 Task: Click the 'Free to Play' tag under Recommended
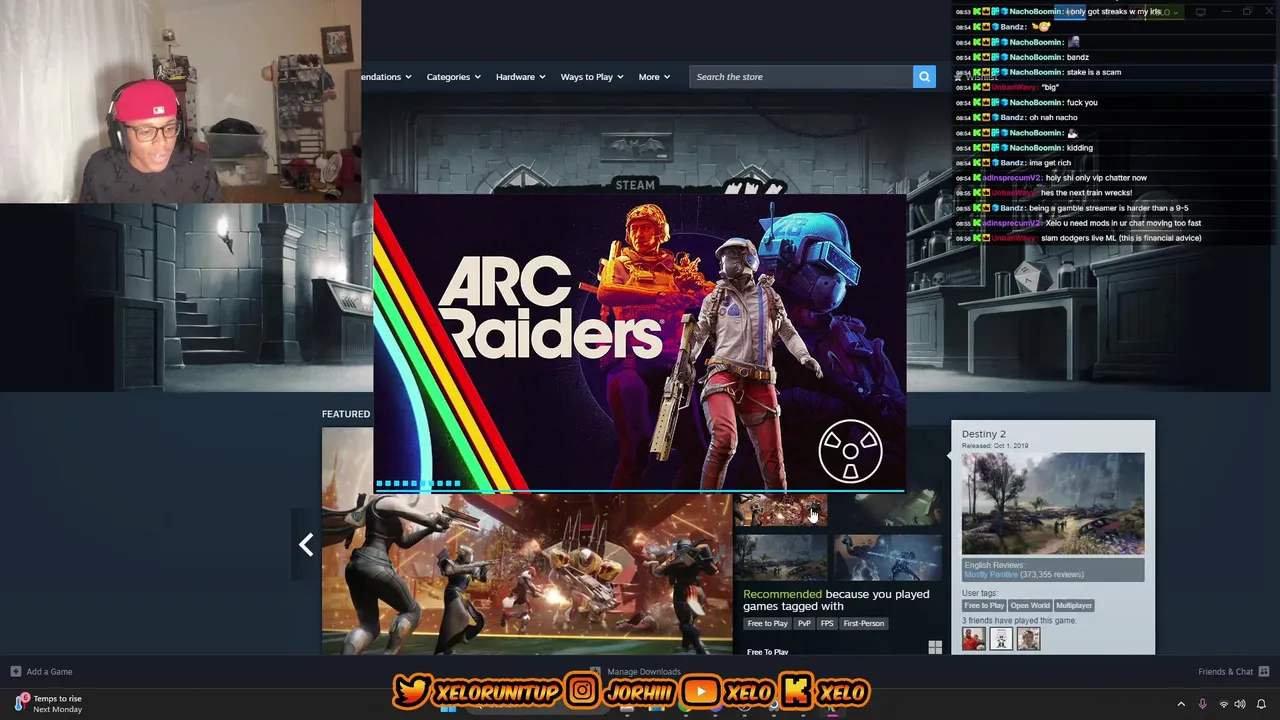coord(767,623)
